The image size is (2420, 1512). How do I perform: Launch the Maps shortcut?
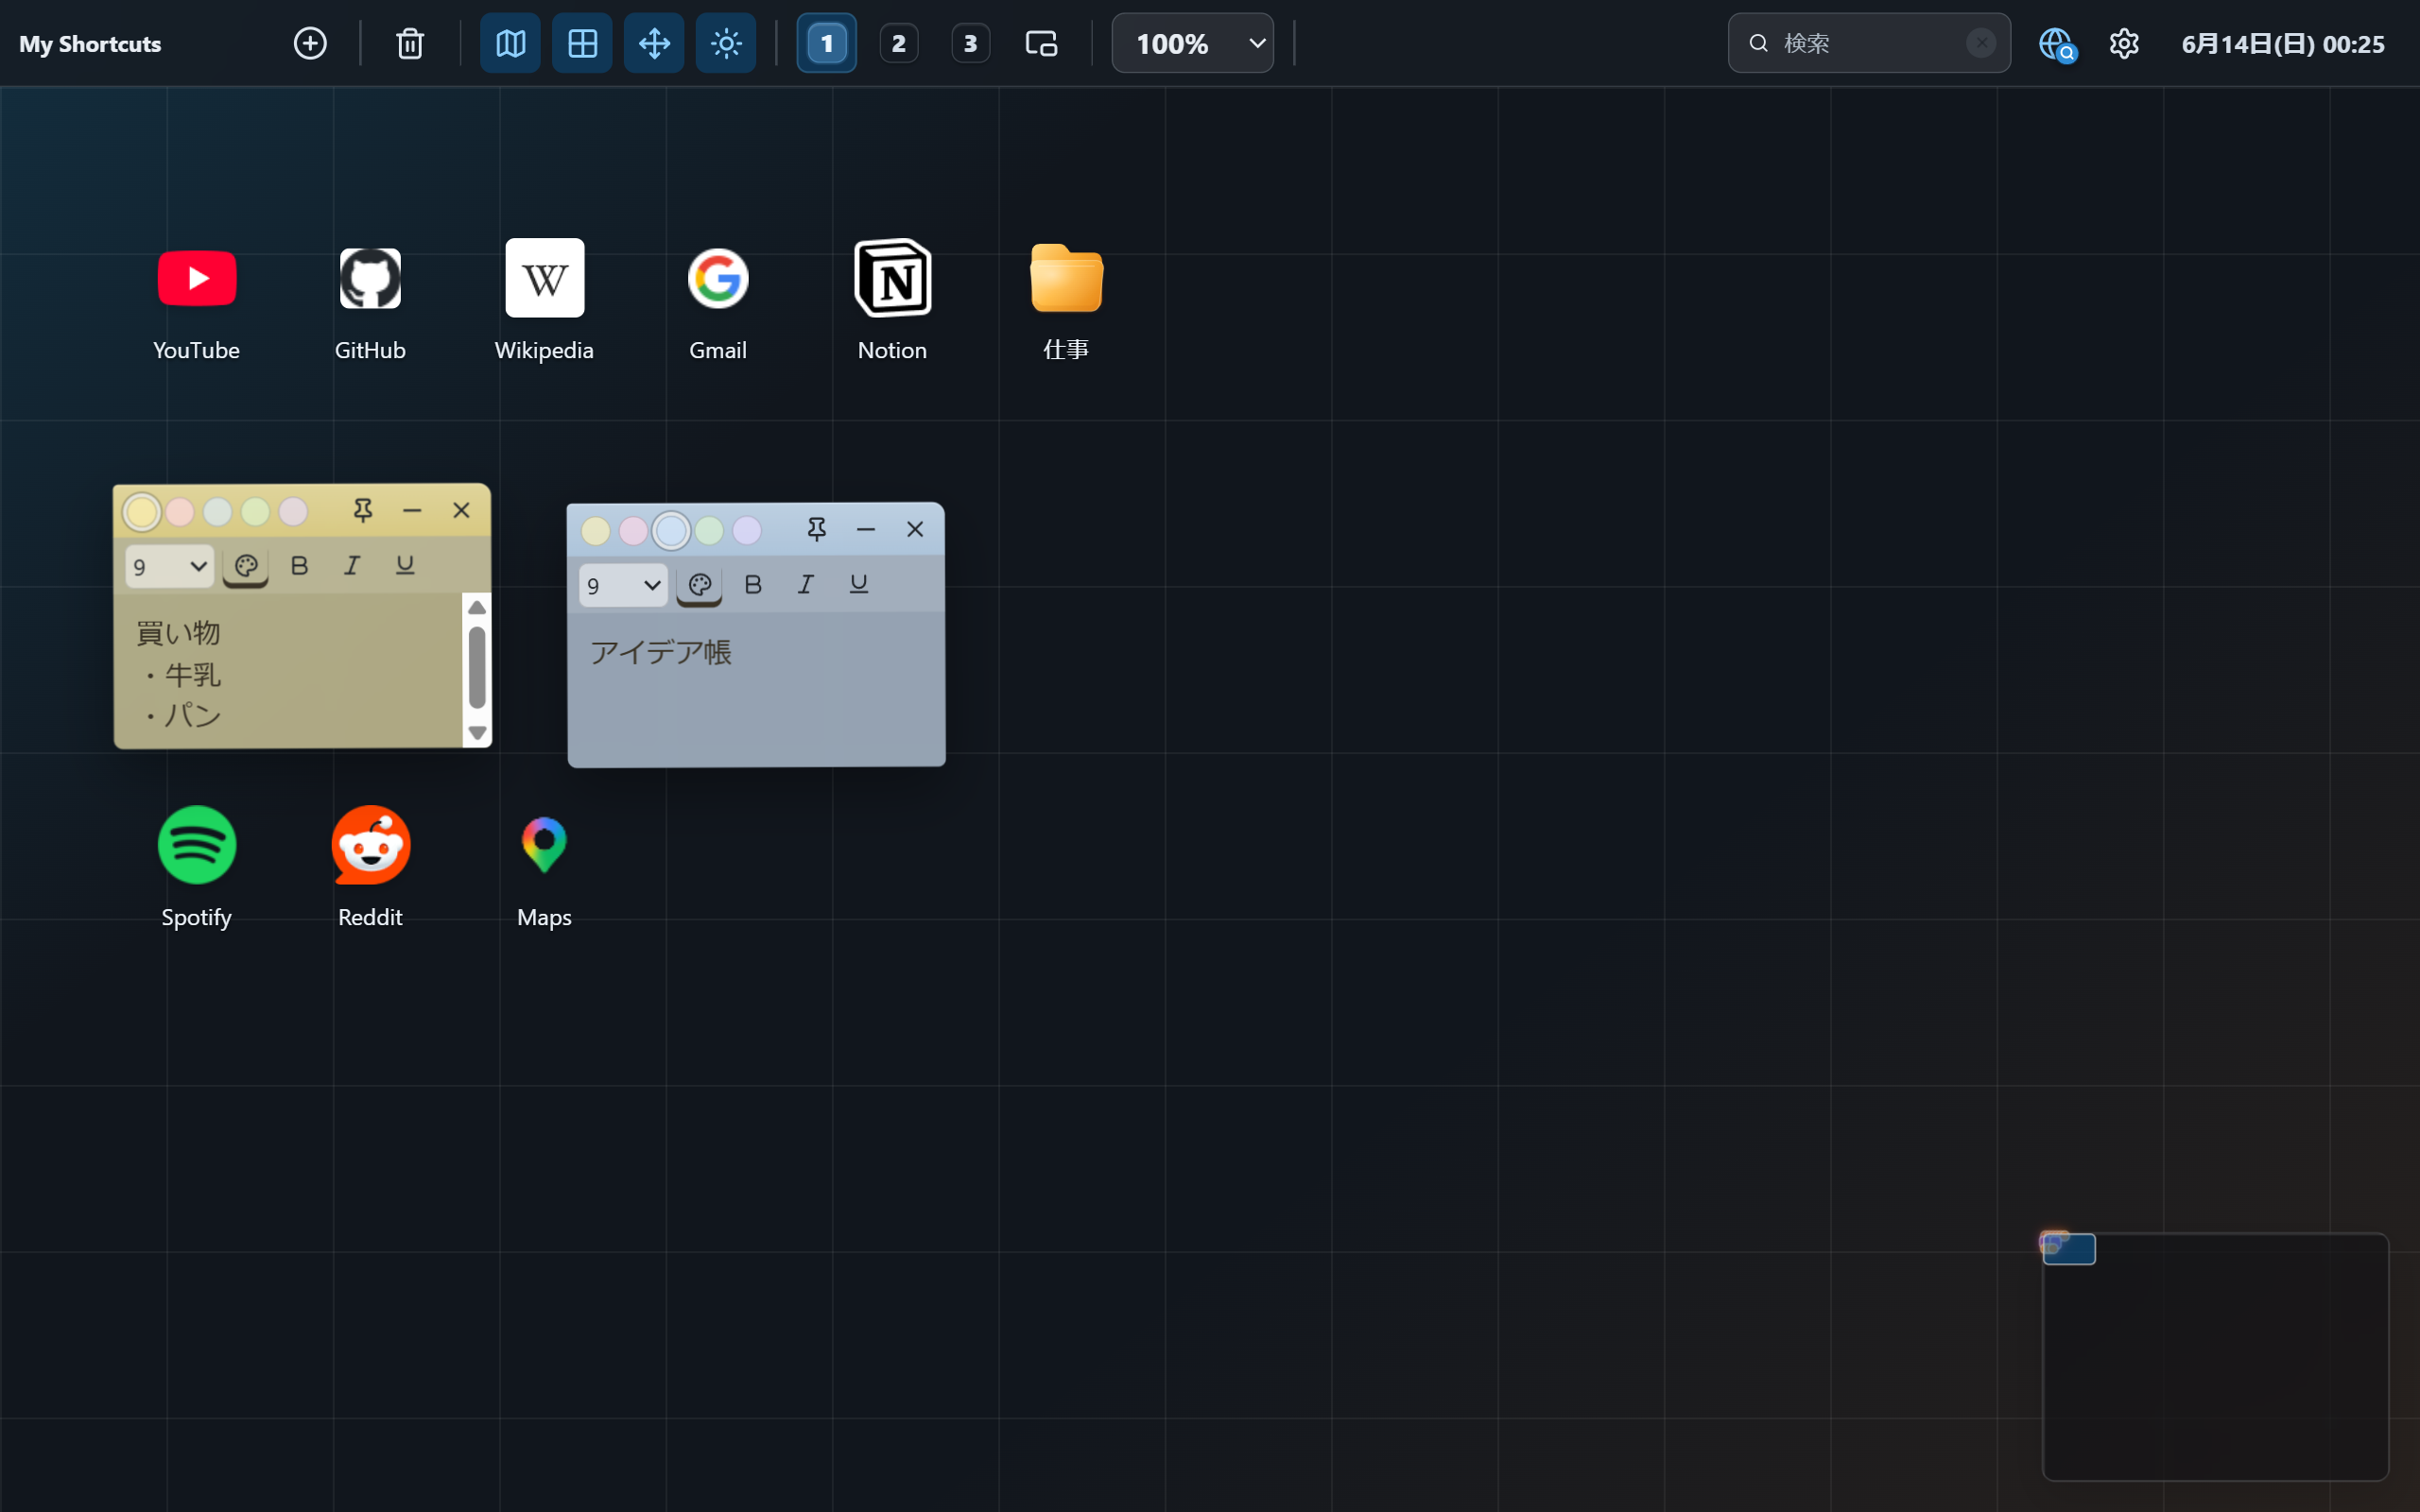coord(544,845)
